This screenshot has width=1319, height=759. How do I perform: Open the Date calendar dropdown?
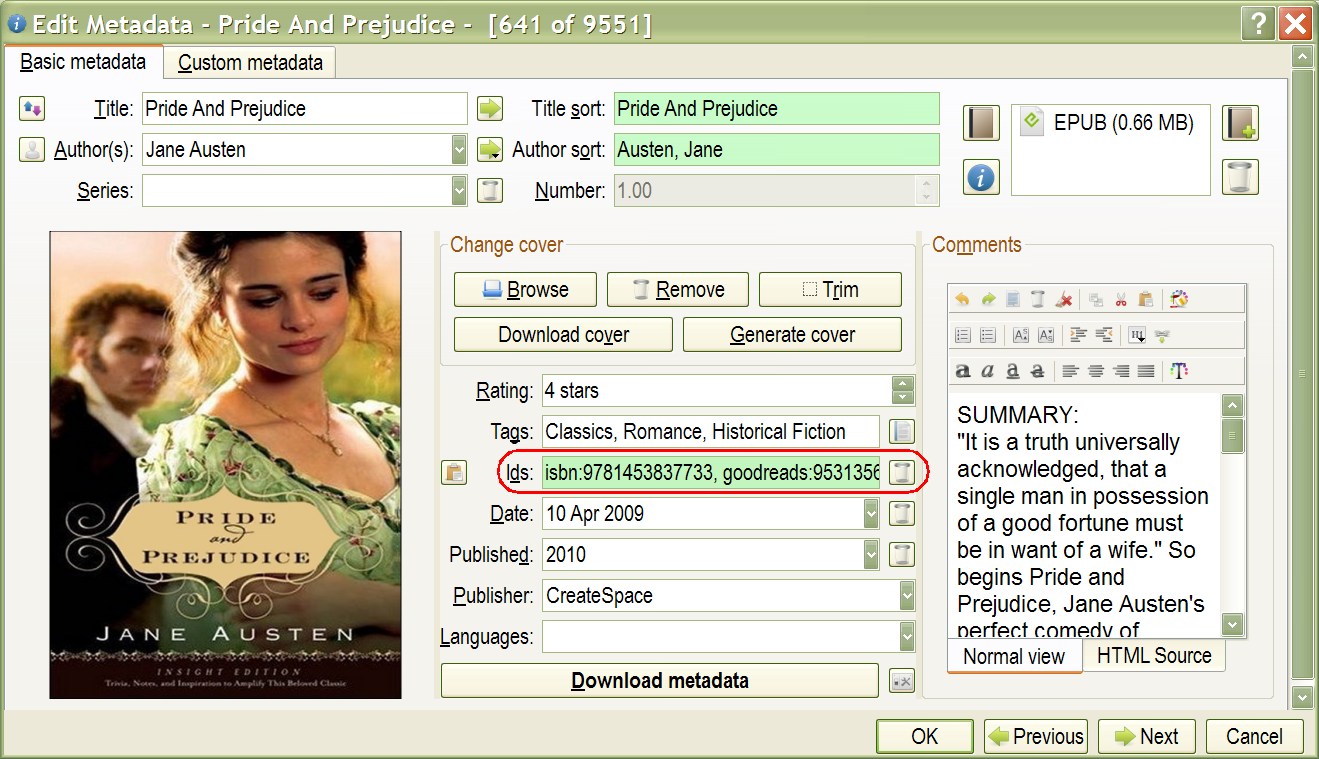click(x=871, y=514)
